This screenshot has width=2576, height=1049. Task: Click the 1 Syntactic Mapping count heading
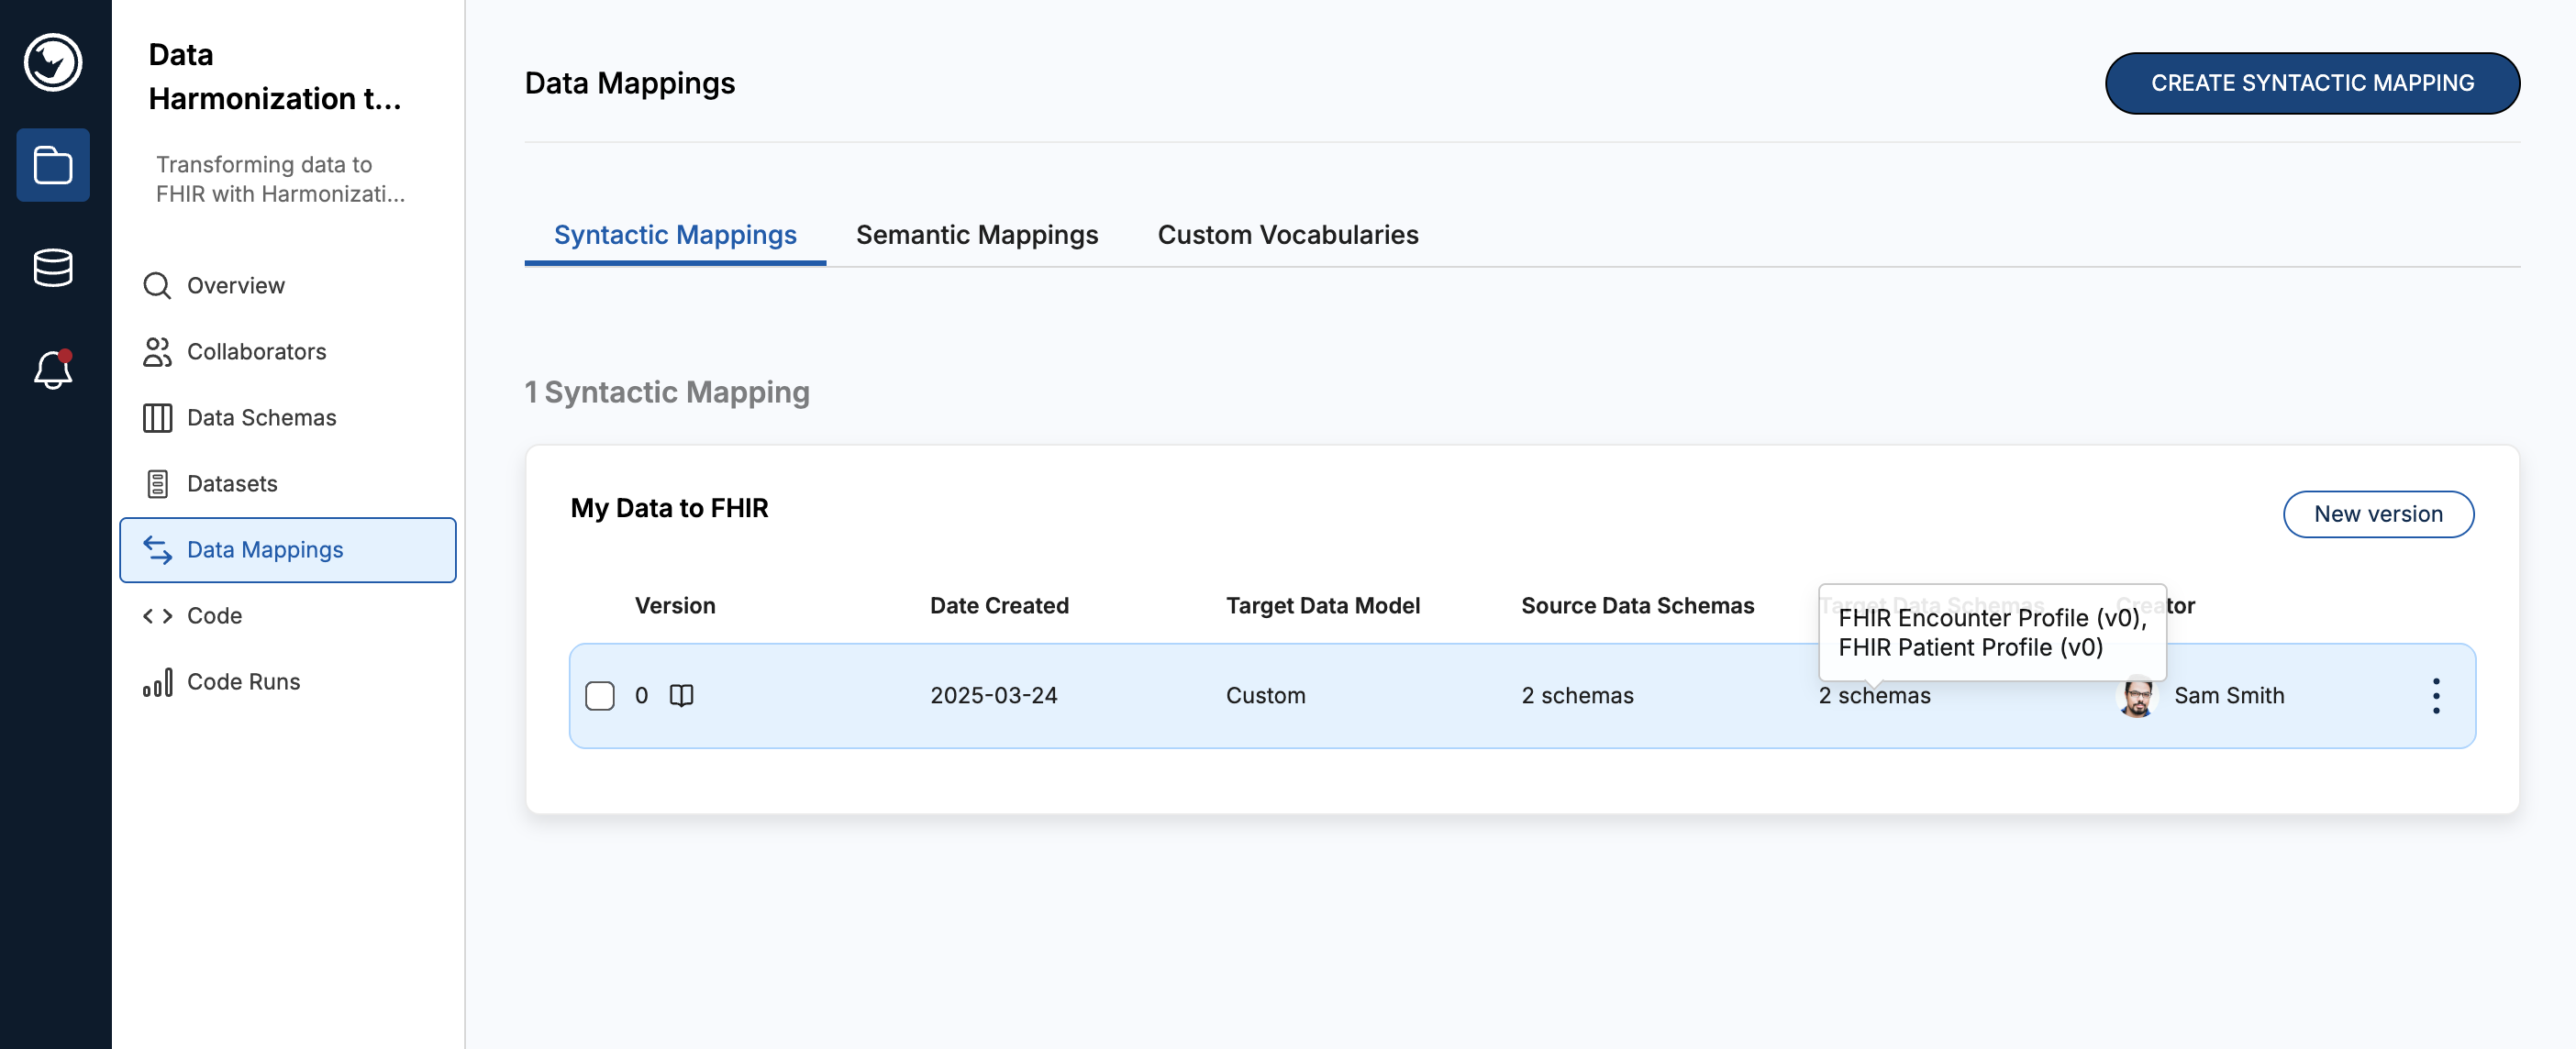(667, 392)
